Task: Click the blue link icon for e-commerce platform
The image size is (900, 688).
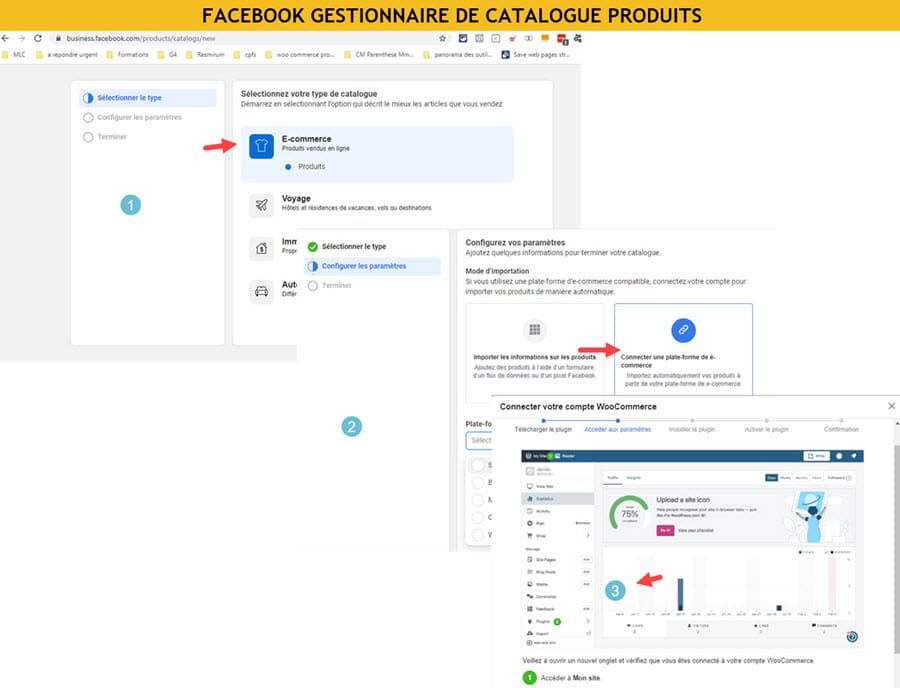Action: click(x=683, y=330)
